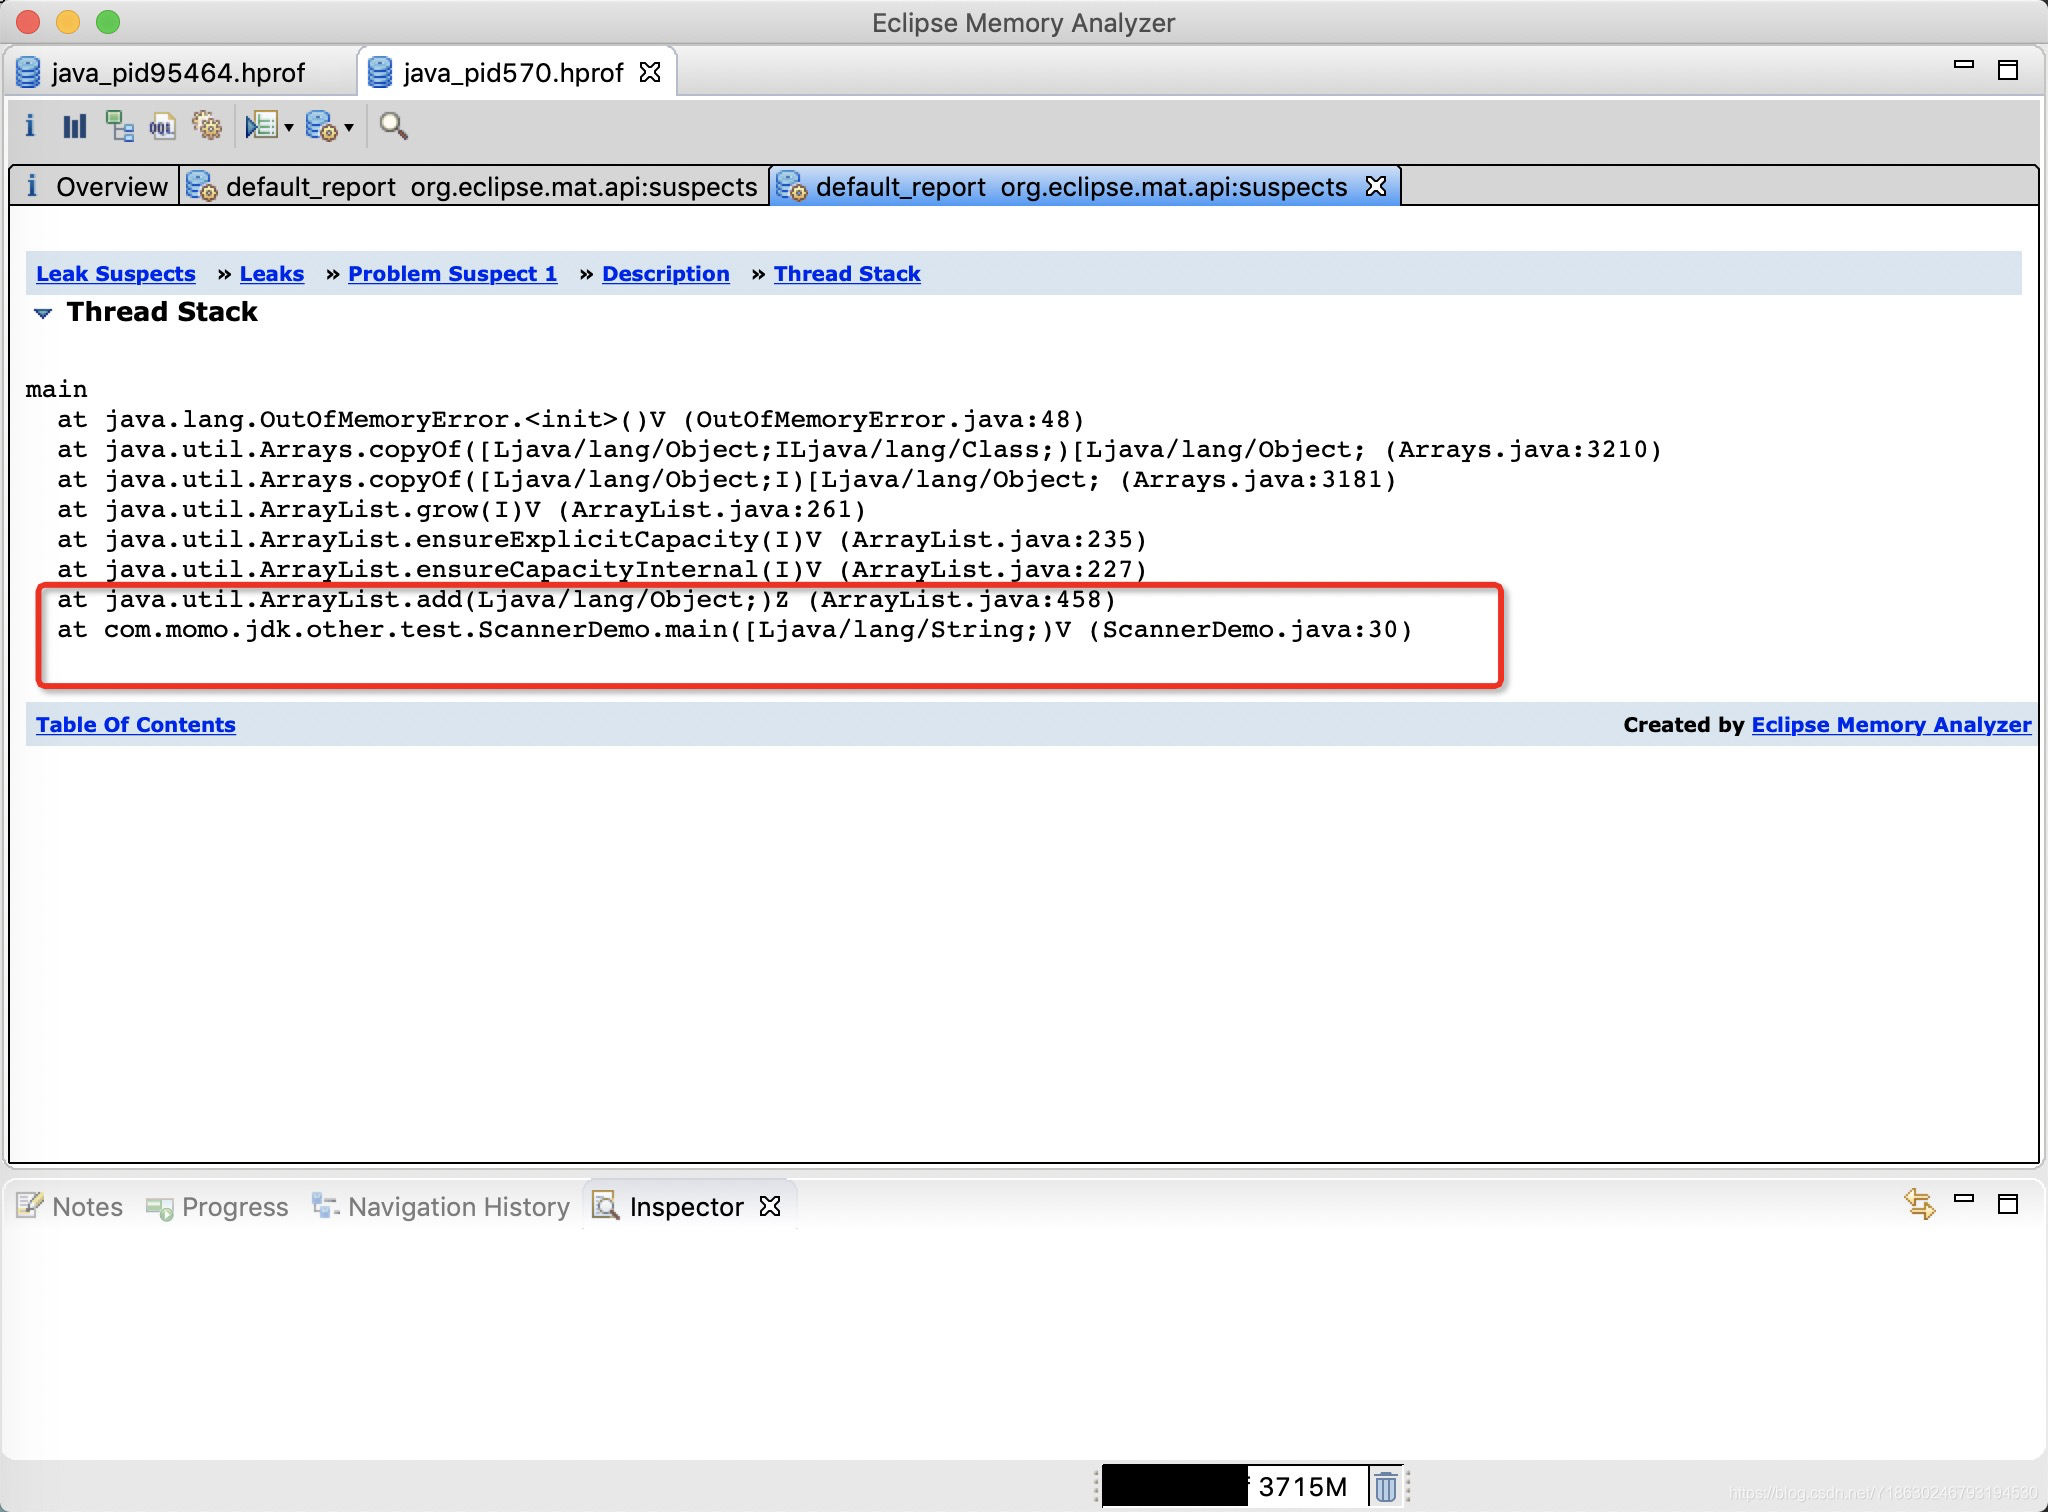This screenshot has width=2048, height=1512.
Task: Open the Problem Suspect 1 breadcrumb link
Action: click(x=453, y=274)
